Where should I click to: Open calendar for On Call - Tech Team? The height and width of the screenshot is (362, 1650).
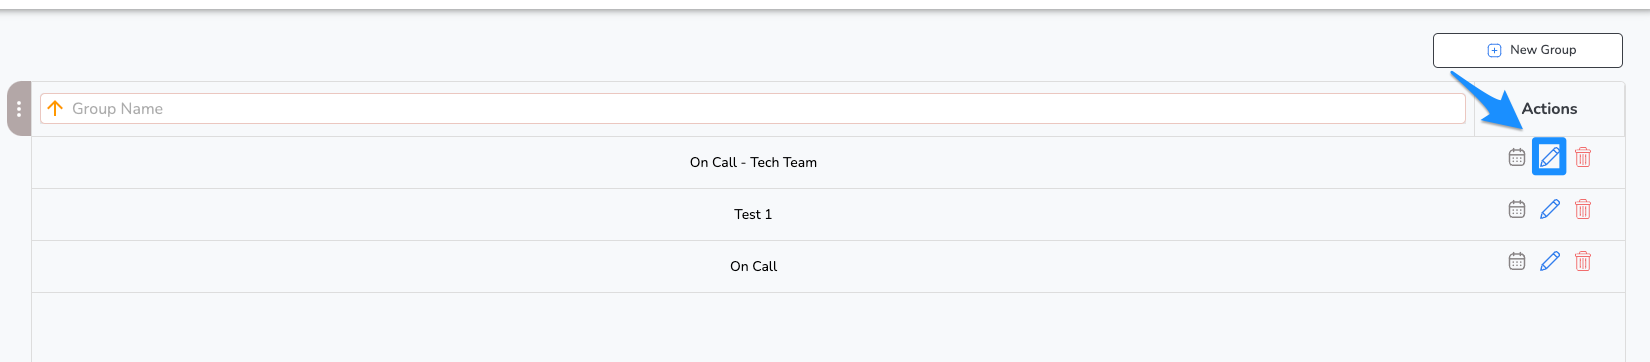click(x=1517, y=157)
